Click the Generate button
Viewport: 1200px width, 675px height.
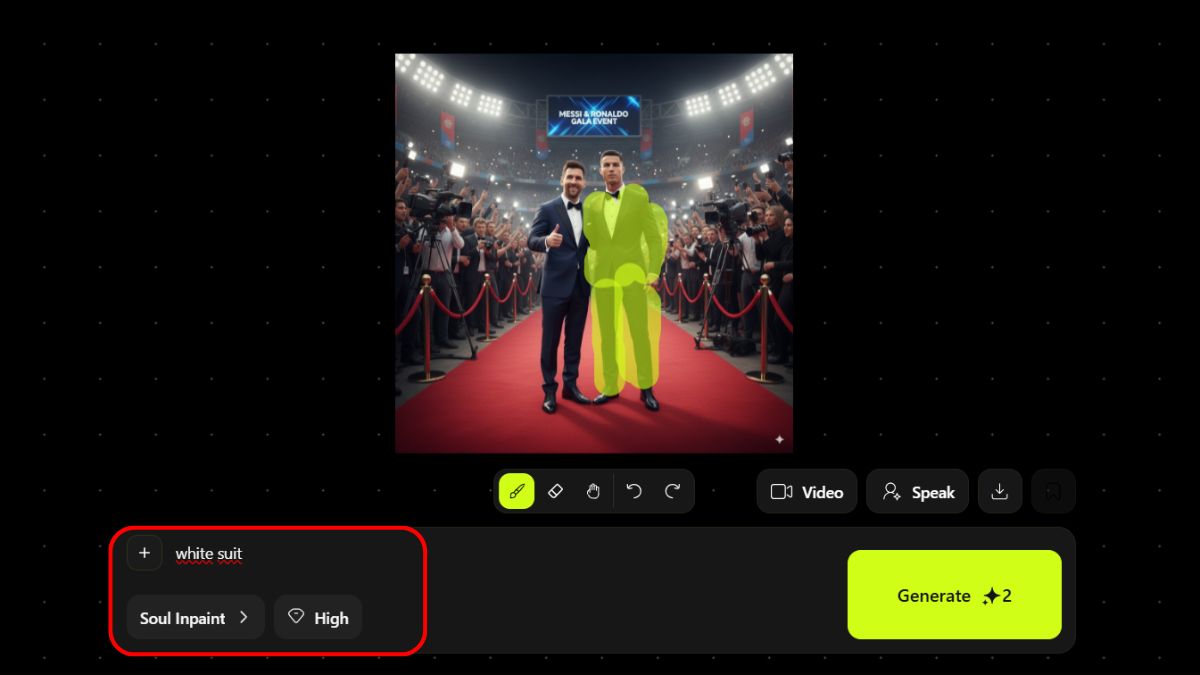tap(954, 595)
